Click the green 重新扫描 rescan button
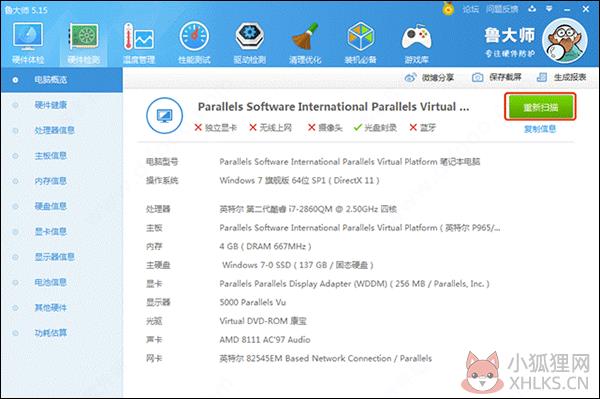Viewport: 600px width, 399px height. pyautogui.click(x=540, y=107)
